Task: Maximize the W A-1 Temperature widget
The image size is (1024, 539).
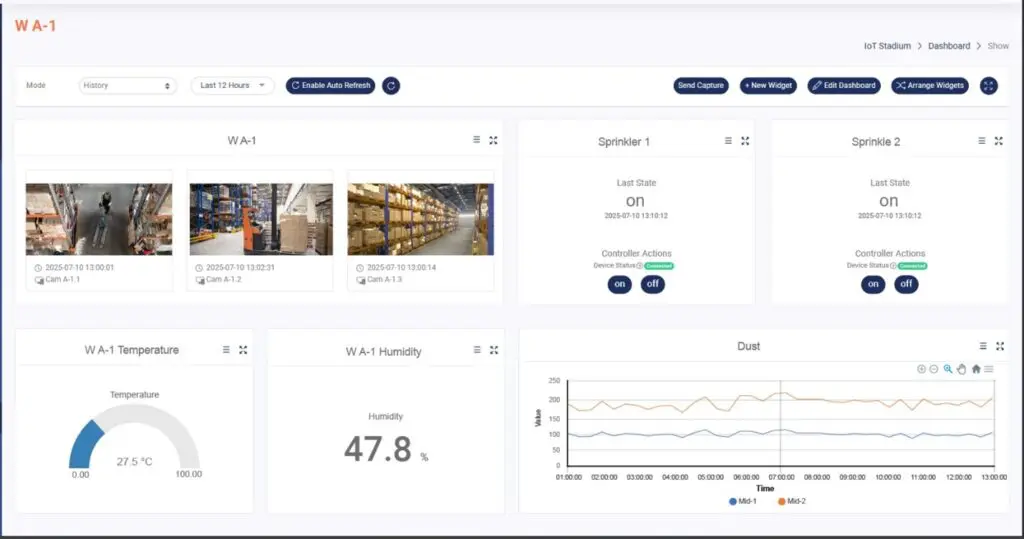Action: click(x=243, y=350)
